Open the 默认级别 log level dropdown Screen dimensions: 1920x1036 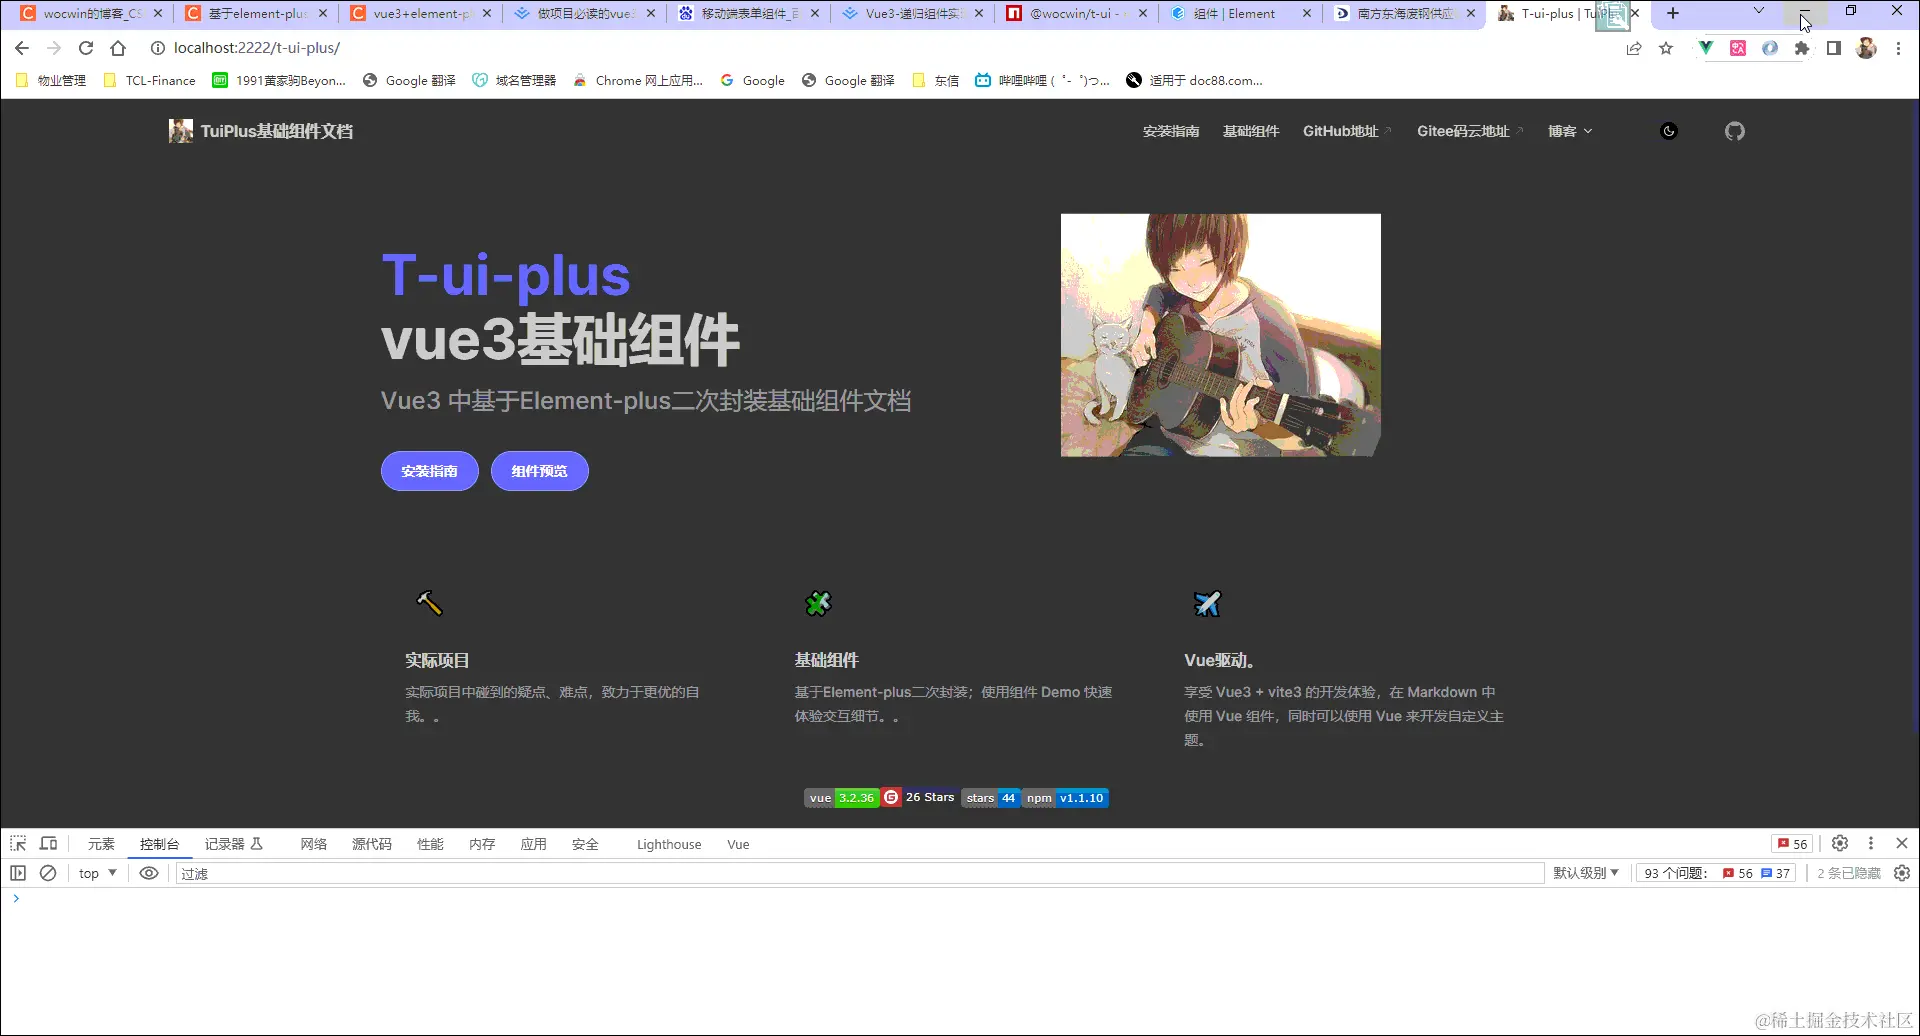(1585, 872)
